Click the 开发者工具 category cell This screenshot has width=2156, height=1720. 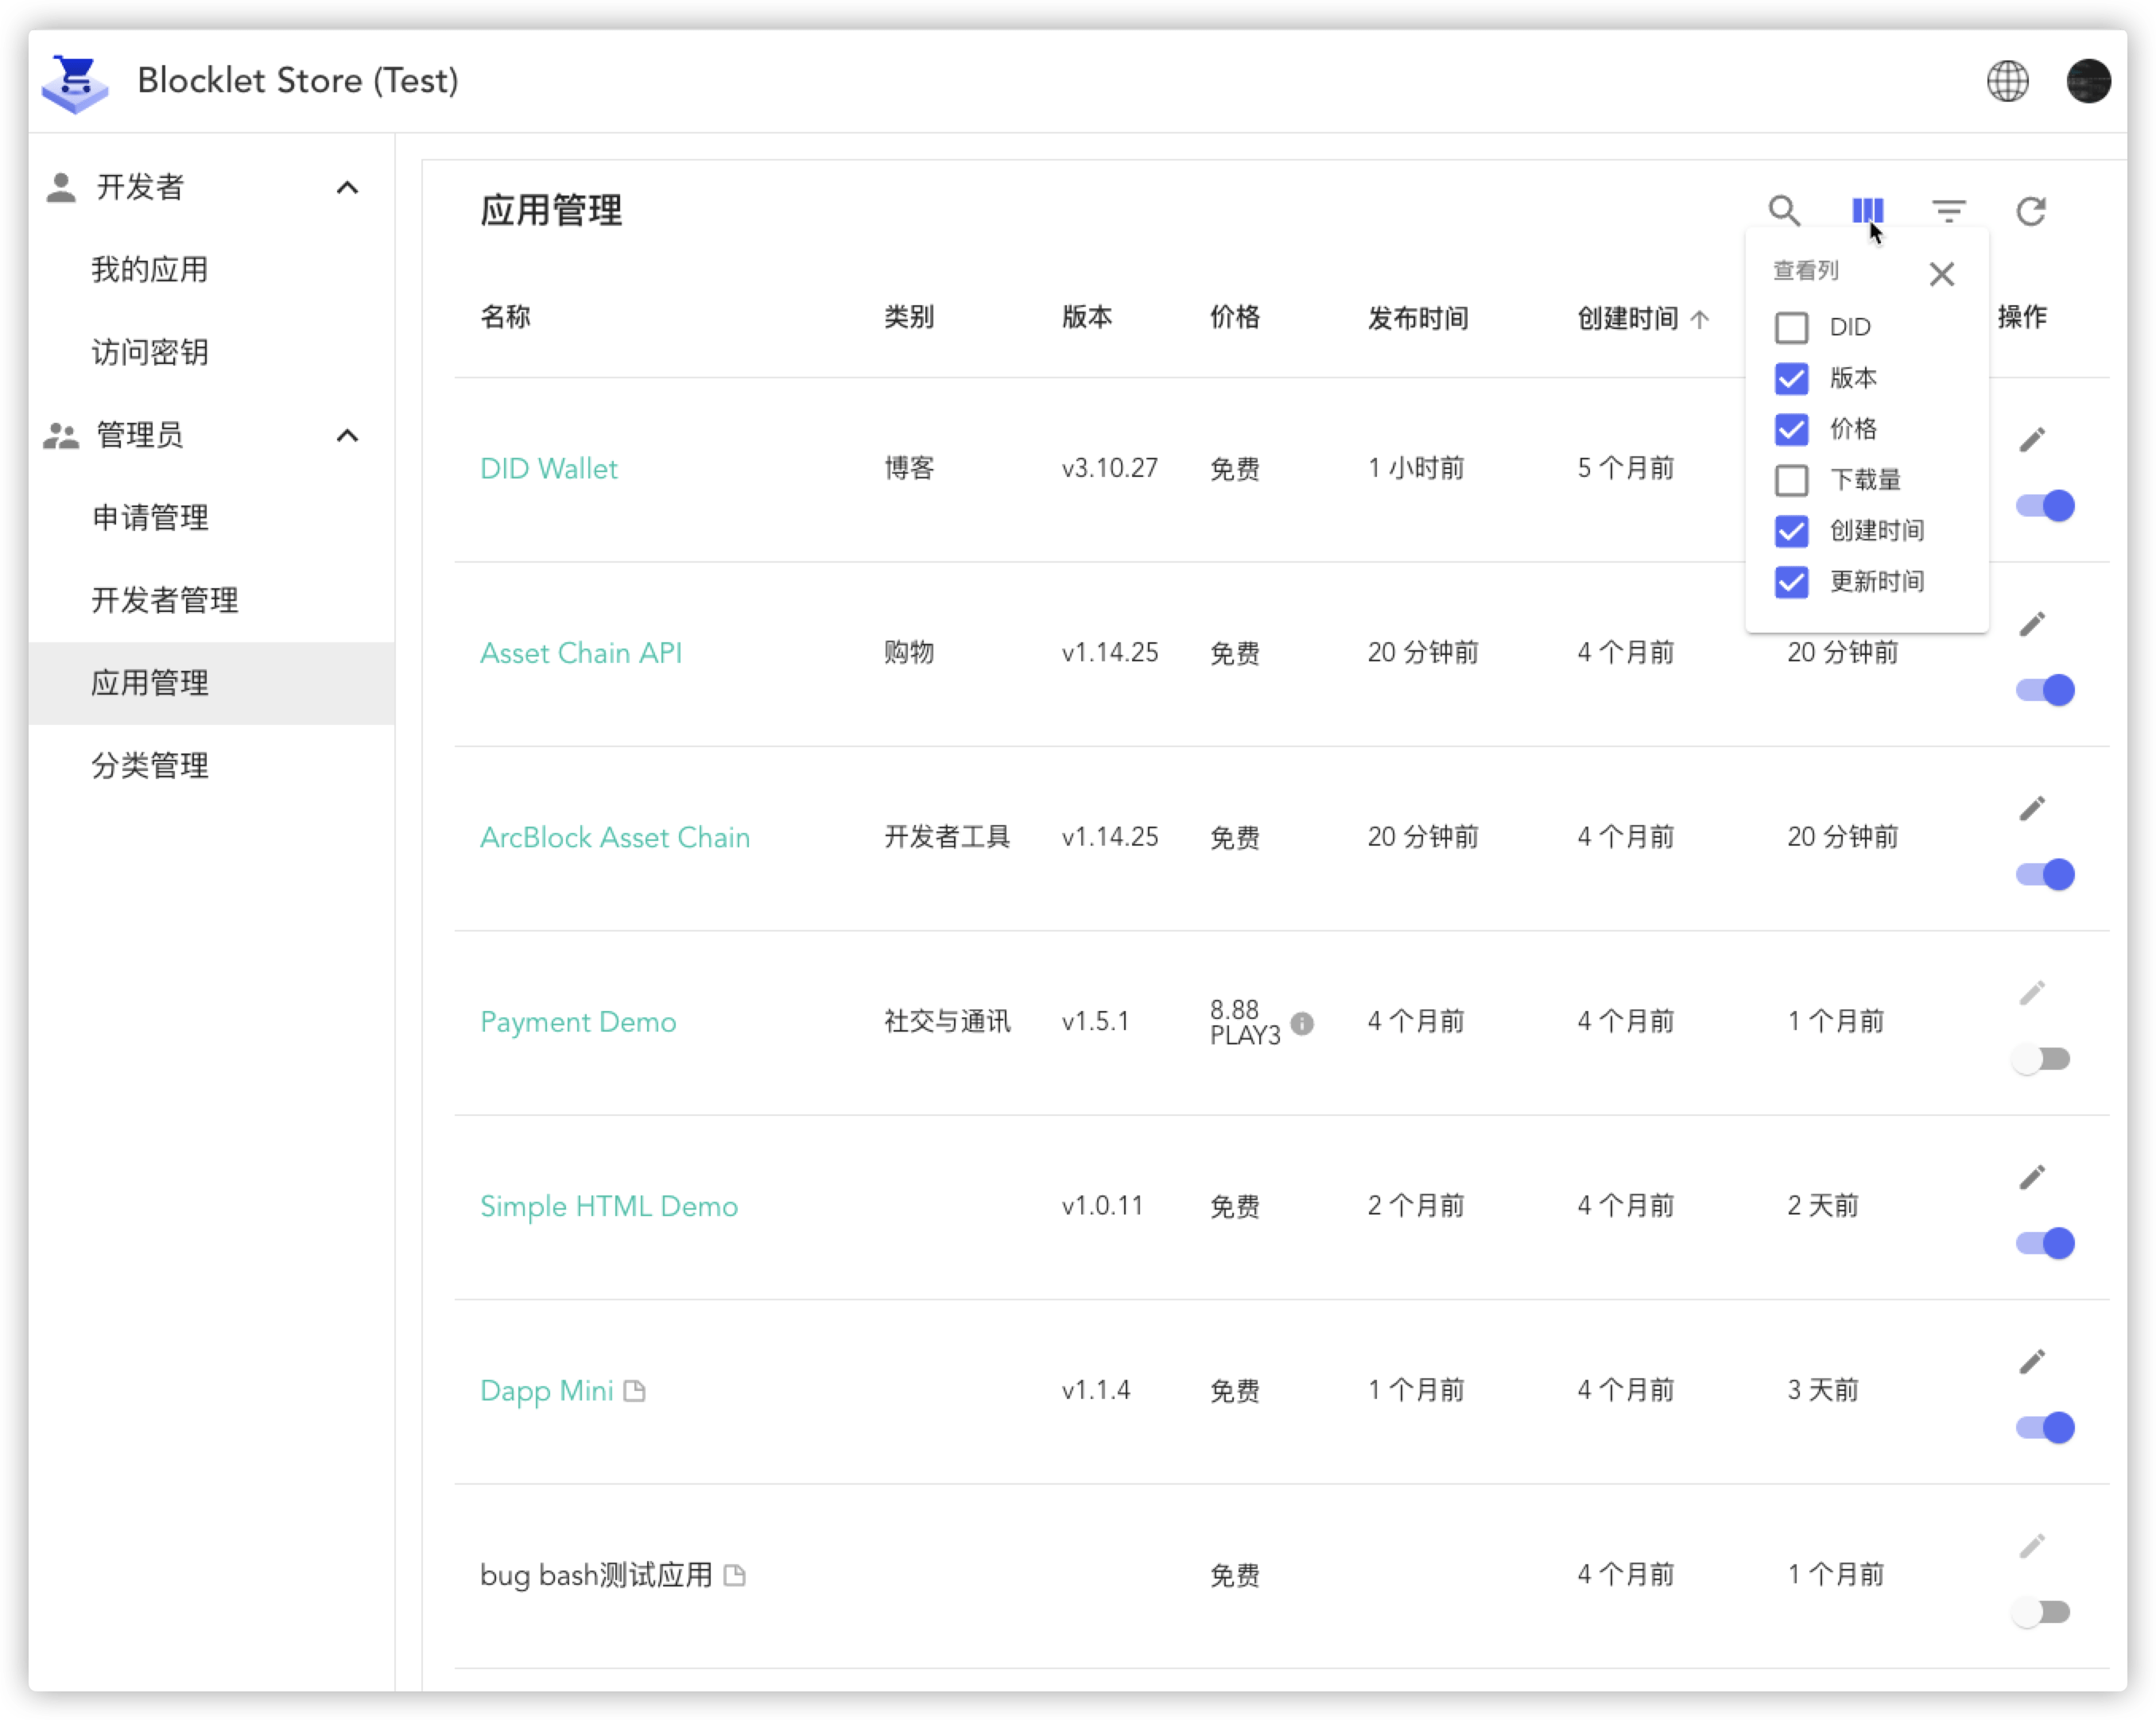(x=947, y=838)
